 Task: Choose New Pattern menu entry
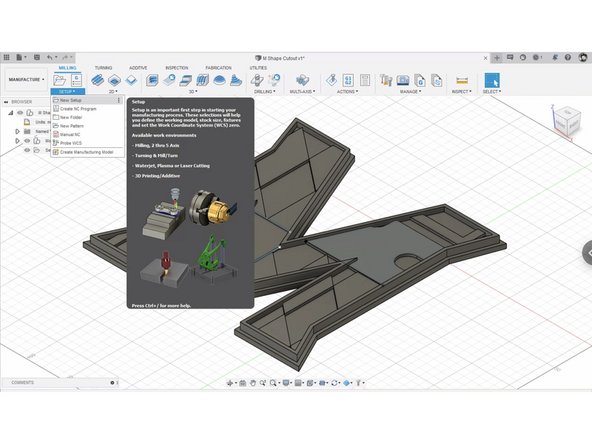pyautogui.click(x=87, y=126)
